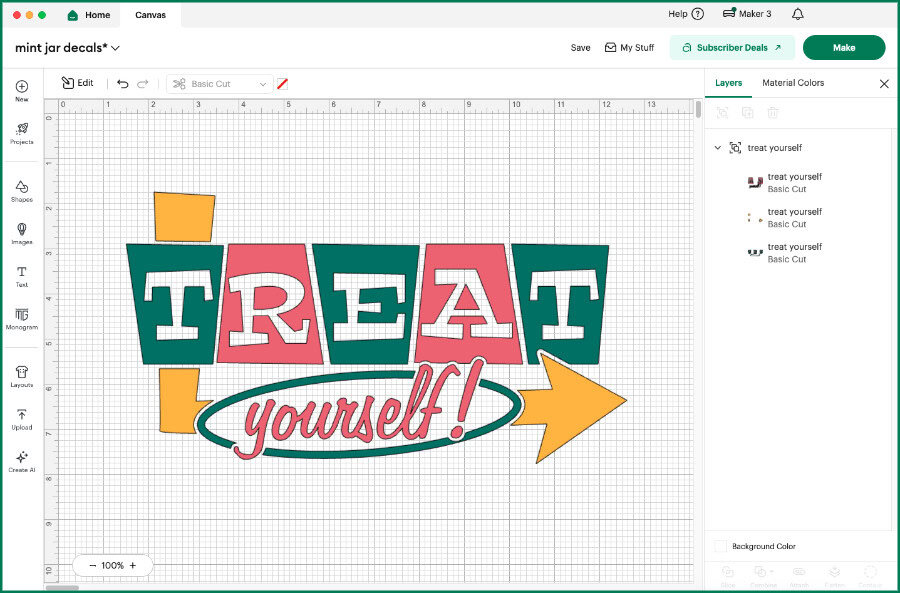The image size is (900, 593).
Task: Open the Layouts tool
Action: pyautogui.click(x=22, y=377)
